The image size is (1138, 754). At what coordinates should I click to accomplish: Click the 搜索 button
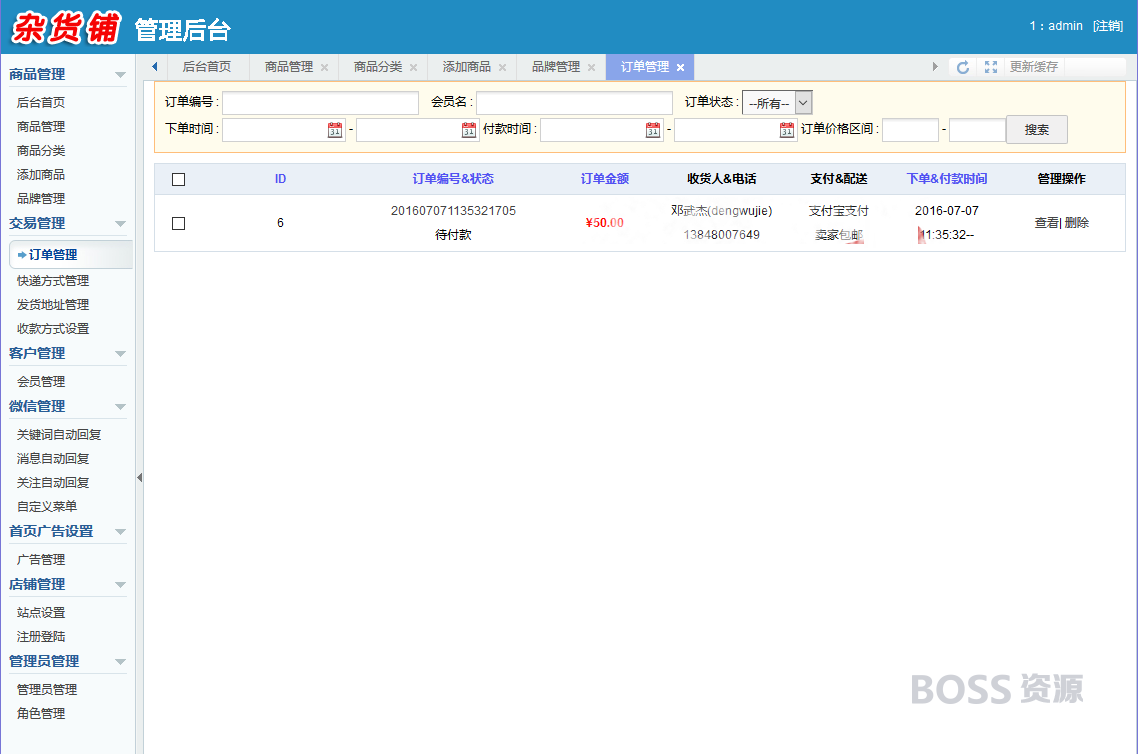point(1036,130)
